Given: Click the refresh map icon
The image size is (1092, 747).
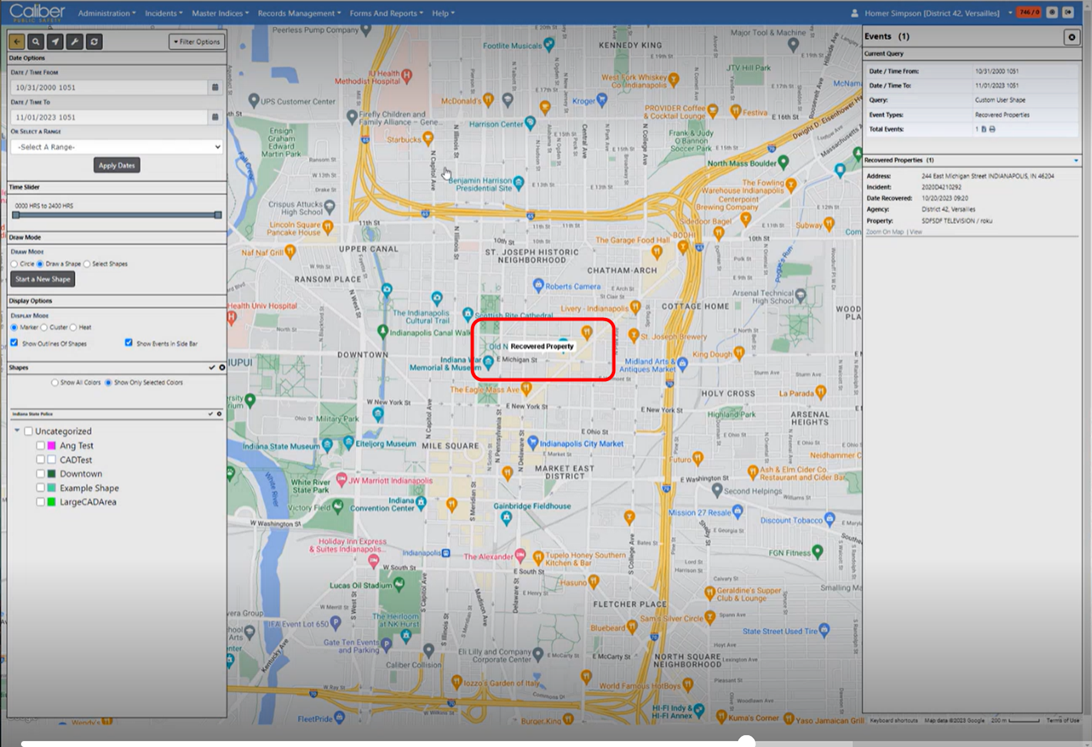Looking at the screenshot, I should pos(93,42).
